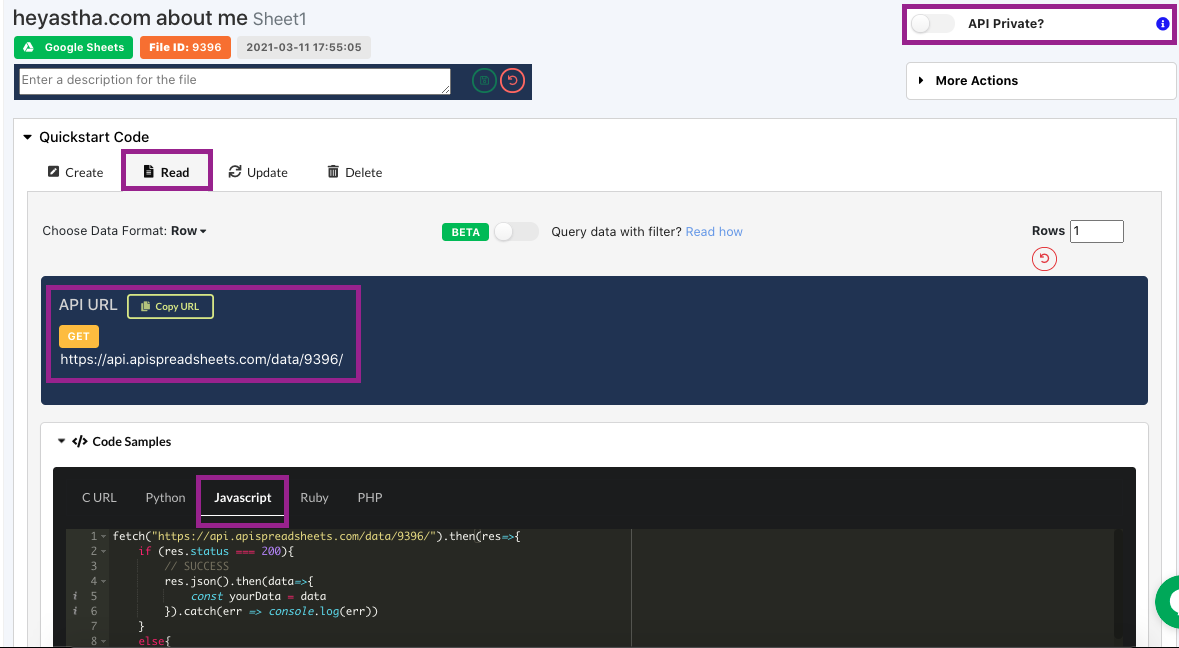Click the red reset description icon
Screen dimensions: 1179x648
(512, 81)
